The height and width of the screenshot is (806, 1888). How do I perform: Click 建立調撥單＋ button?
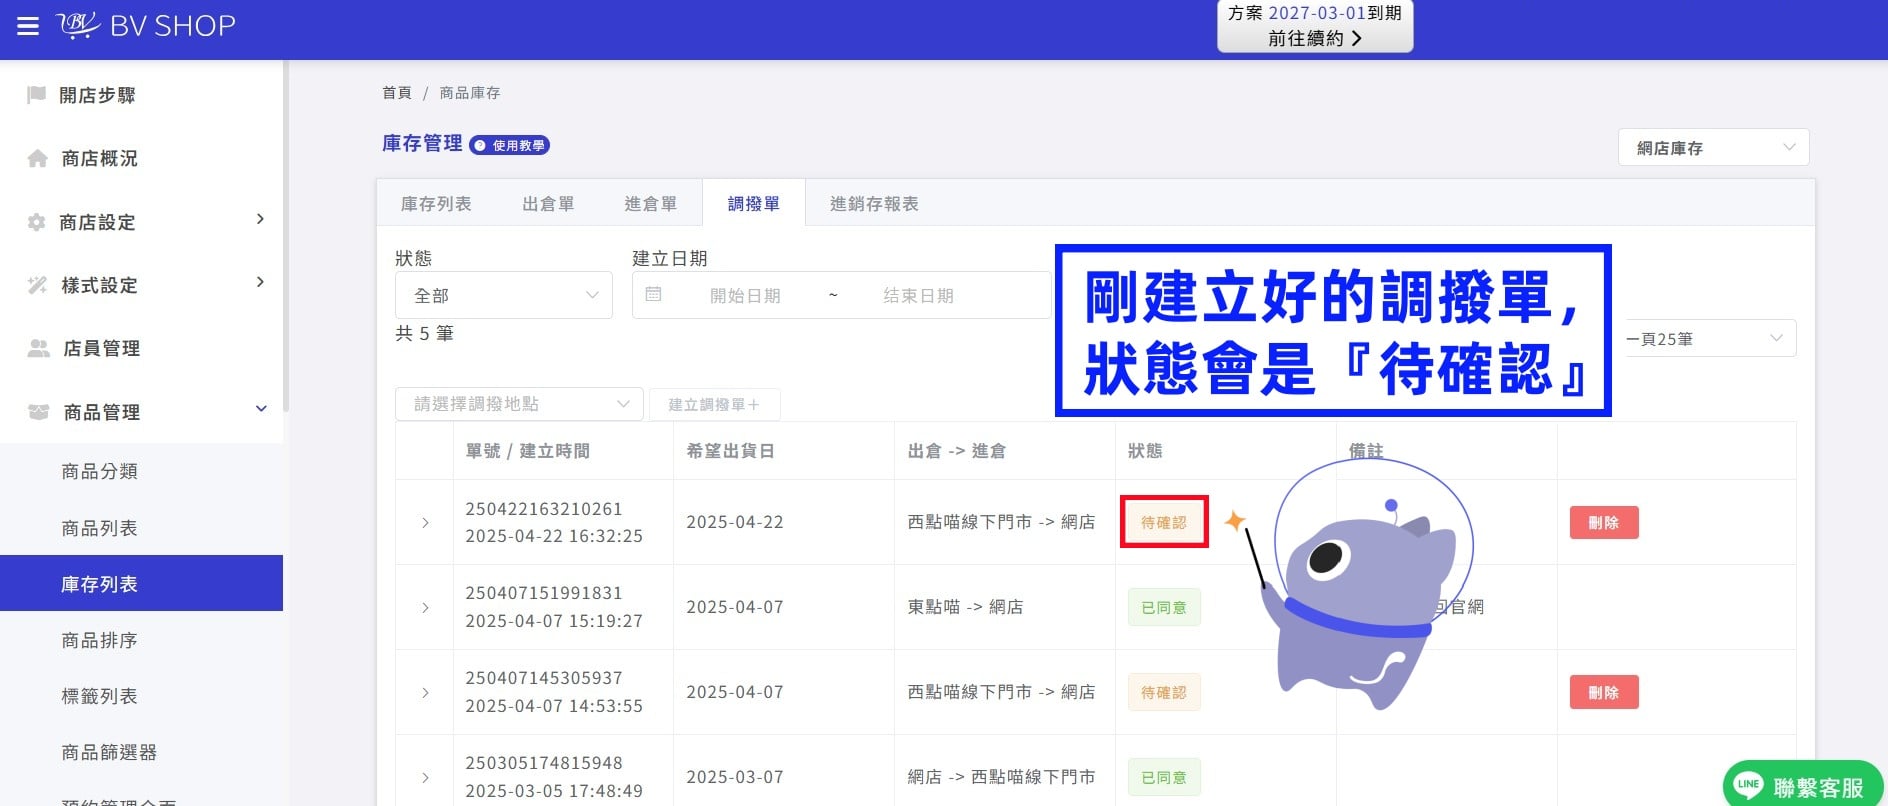tap(714, 404)
